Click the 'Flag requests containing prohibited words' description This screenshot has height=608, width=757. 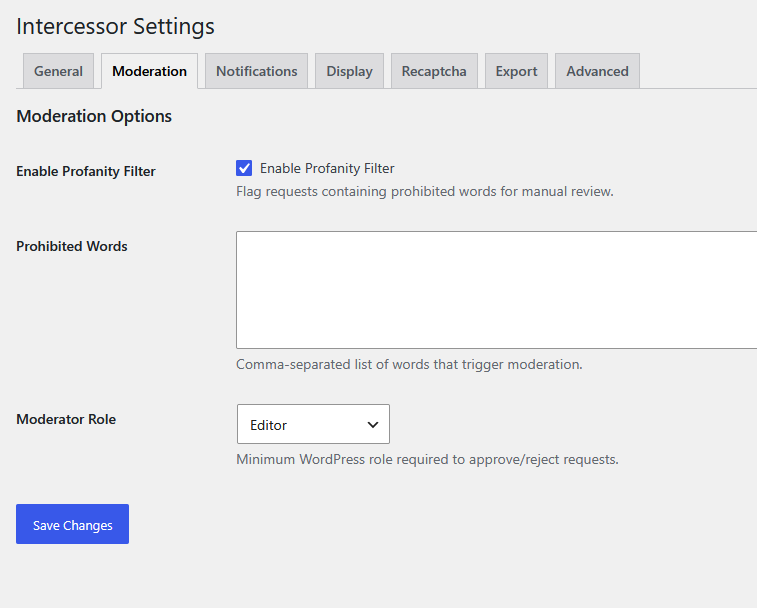coord(425,192)
